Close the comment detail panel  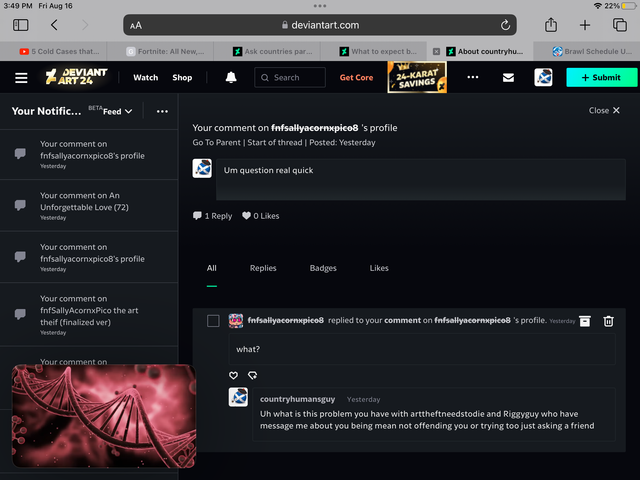(x=604, y=111)
